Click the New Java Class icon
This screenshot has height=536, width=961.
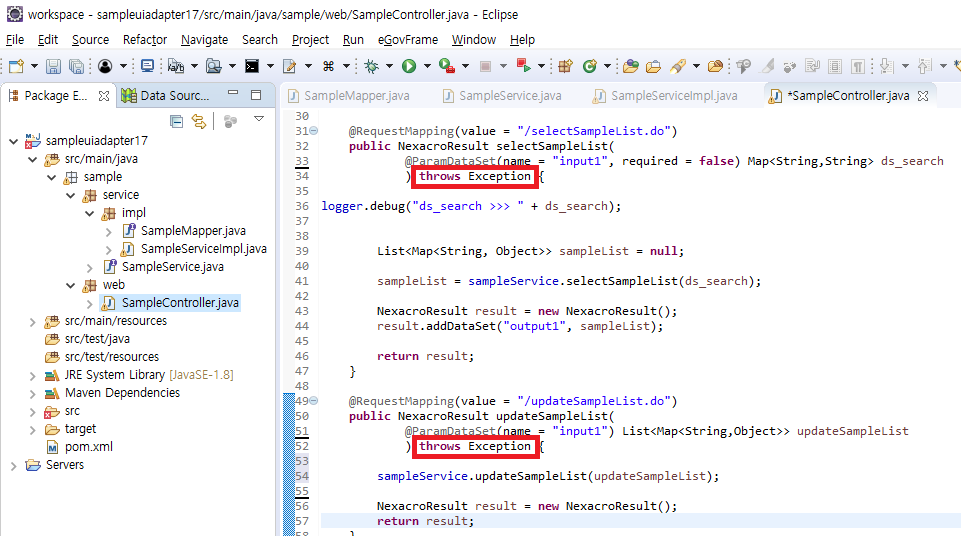pos(590,66)
